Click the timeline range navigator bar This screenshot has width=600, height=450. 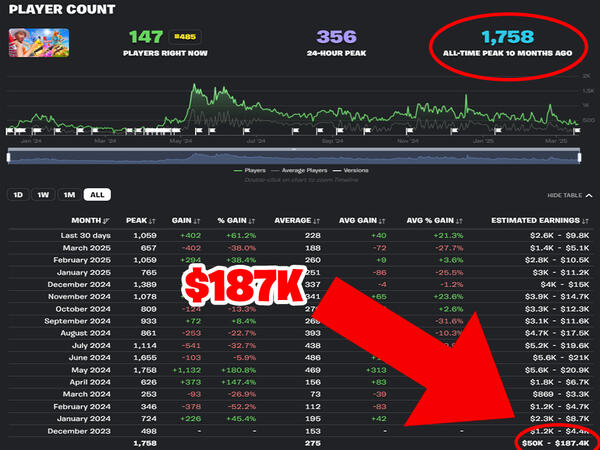tap(300, 155)
